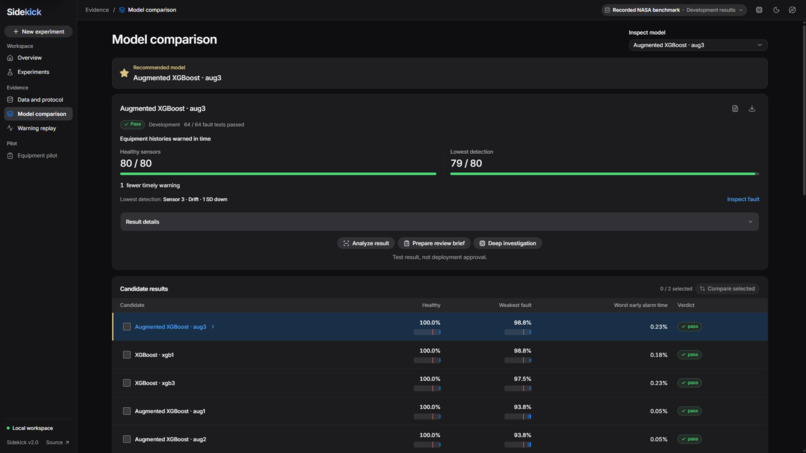Open the Overview home icon

click(10, 58)
